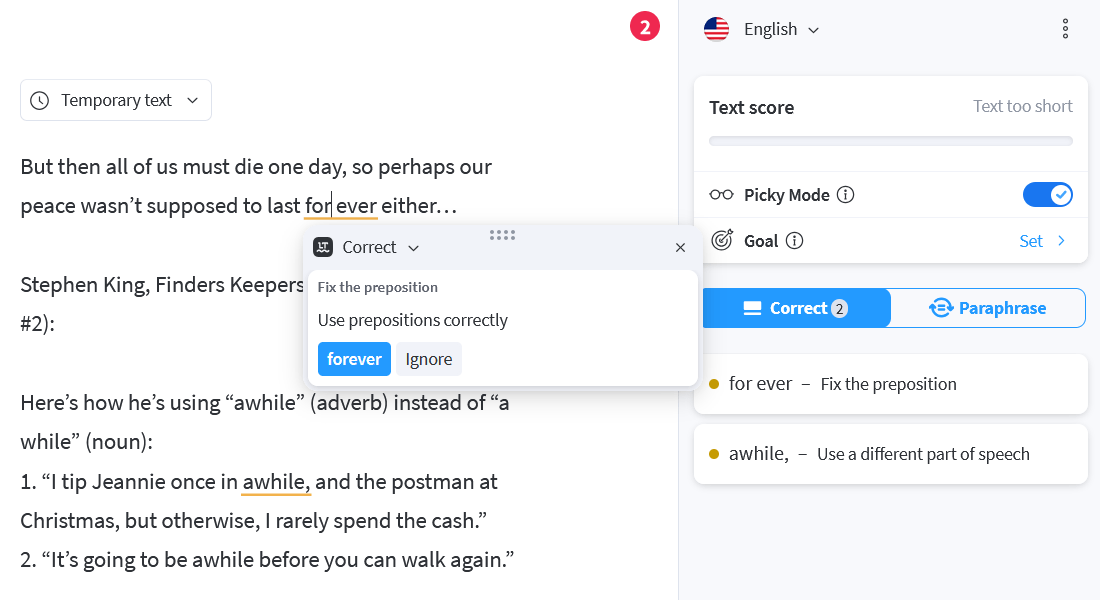1100x600 pixels.
Task: Click the Goal target icon
Action: [x=722, y=240]
